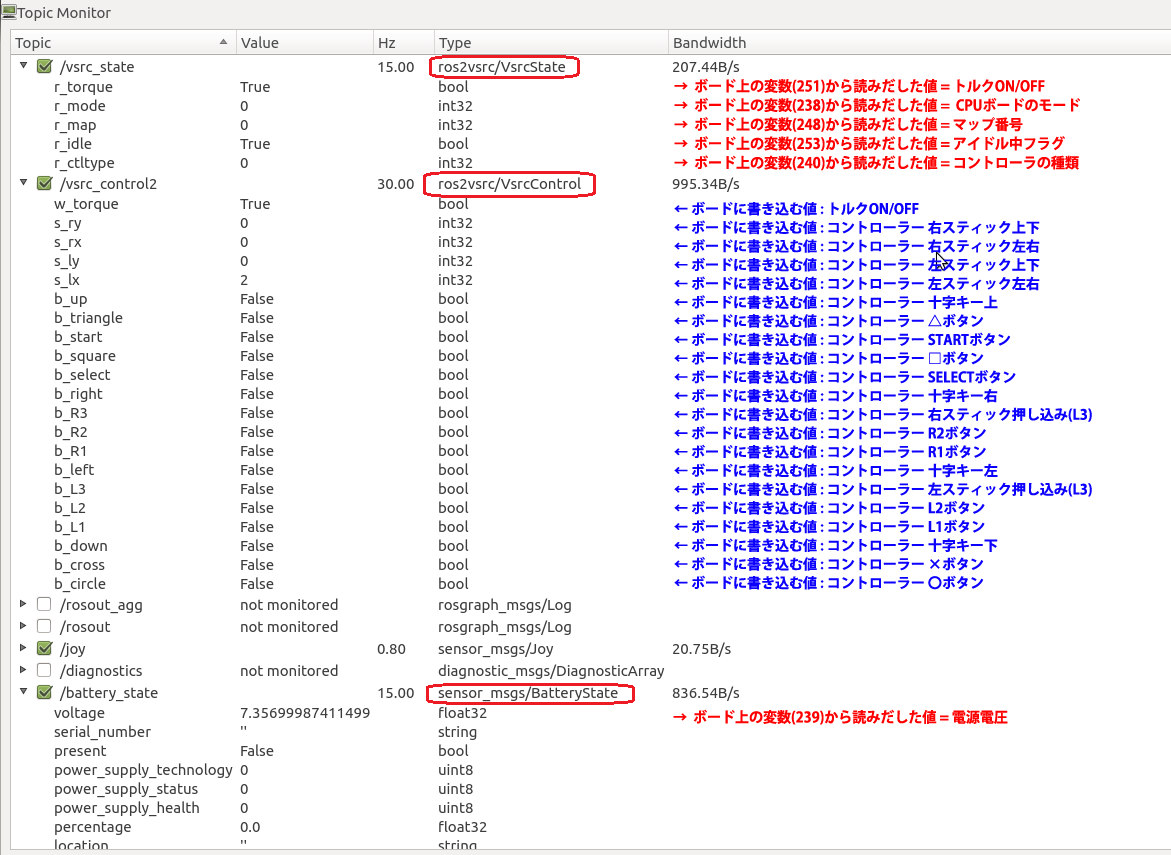The width and height of the screenshot is (1171, 855).
Task: Click the voltage value 7.35699987411499
Action: (305, 713)
